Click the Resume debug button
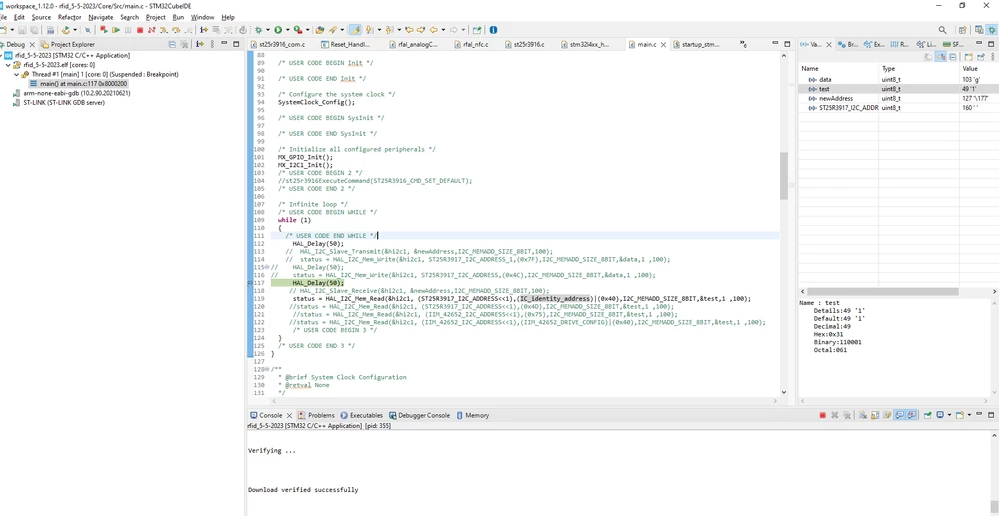999x516 pixels. [116, 30]
